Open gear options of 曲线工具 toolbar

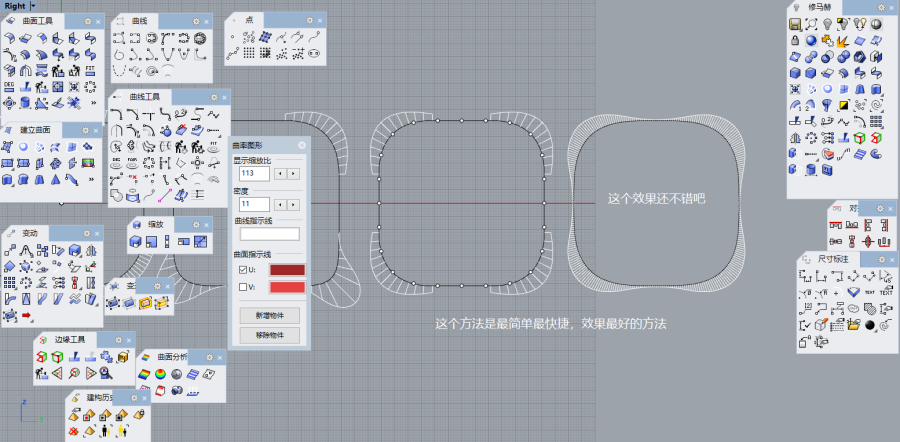tap(212, 96)
